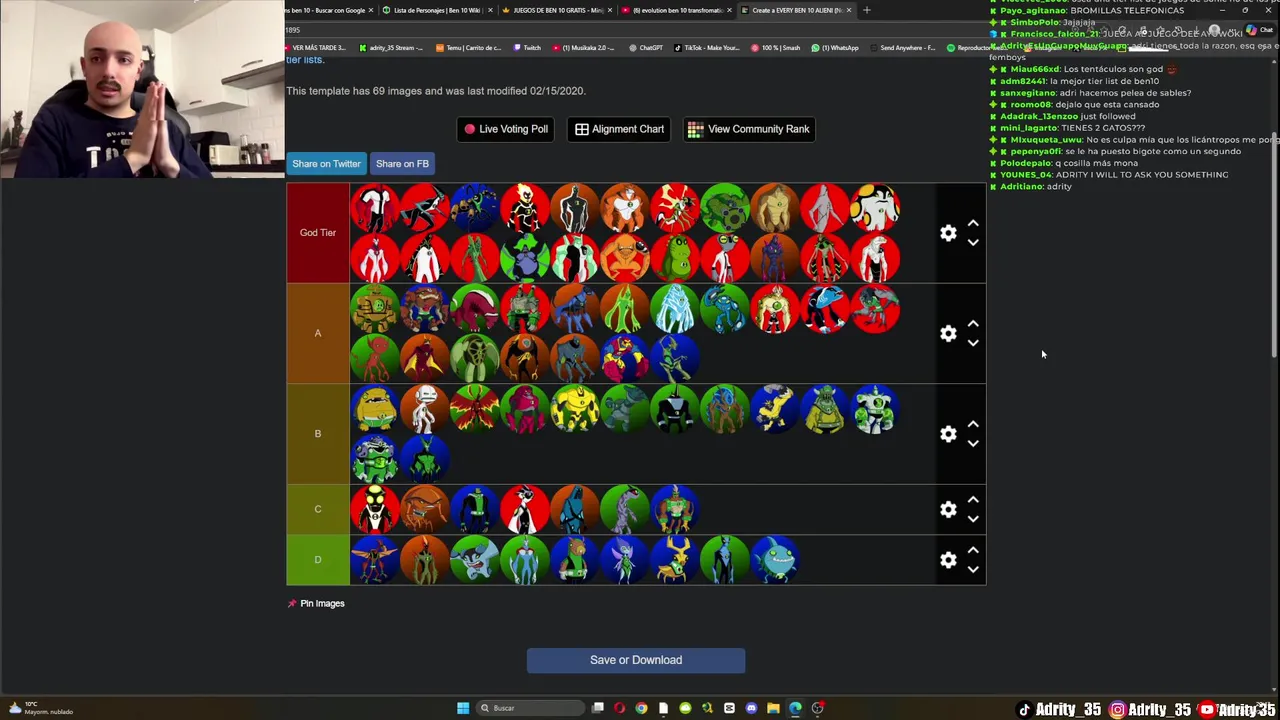Screen dimensions: 1280x720
Task: Open the Windows Start menu
Action: pyautogui.click(x=463, y=708)
